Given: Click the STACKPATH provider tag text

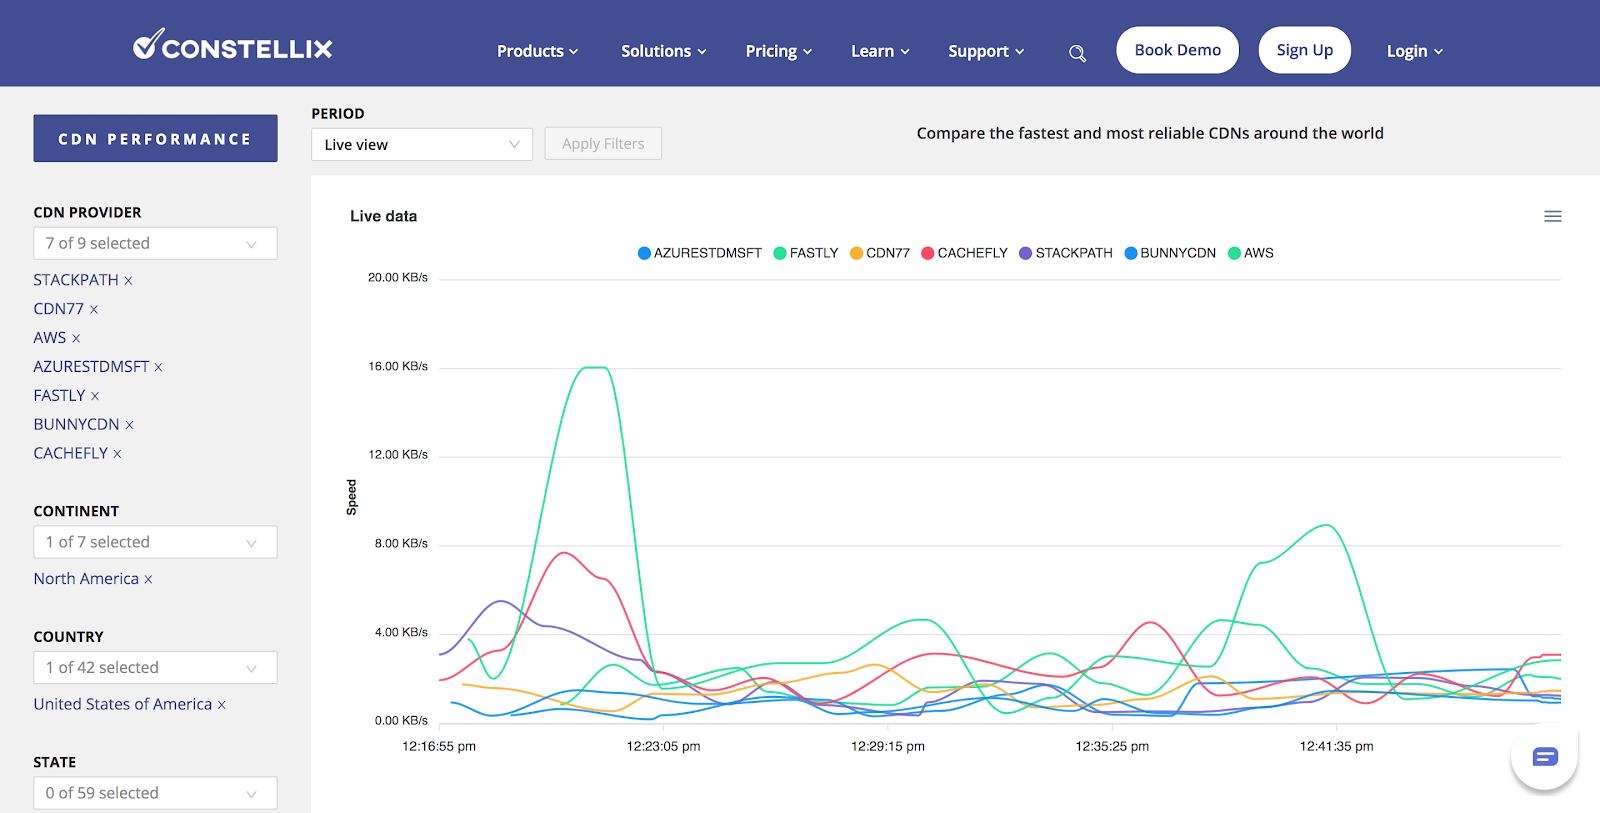Looking at the screenshot, I should click(x=76, y=280).
